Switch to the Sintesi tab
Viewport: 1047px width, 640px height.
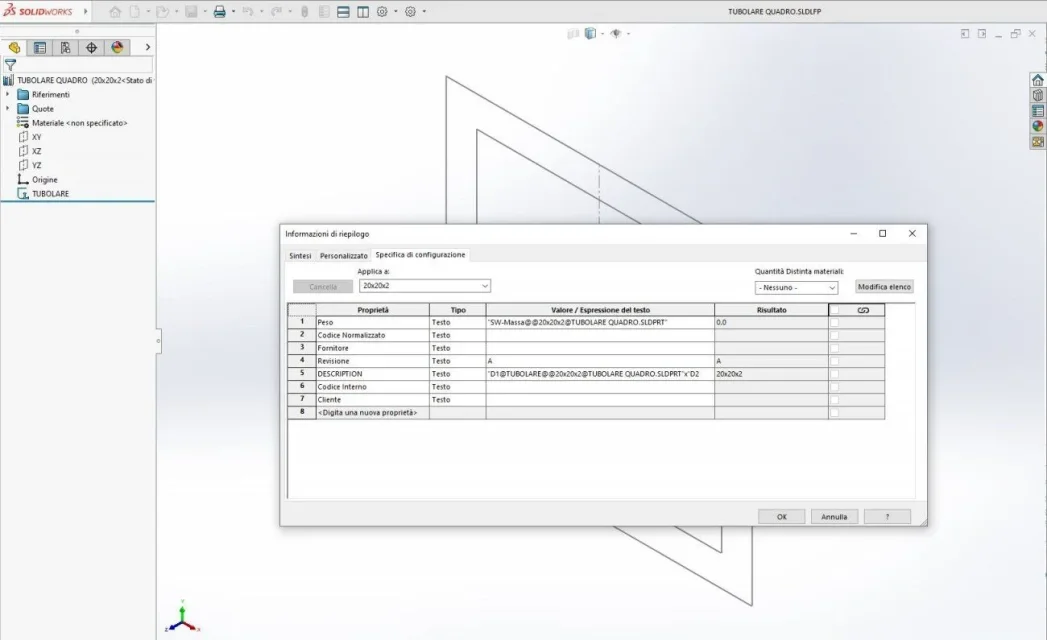pos(300,255)
